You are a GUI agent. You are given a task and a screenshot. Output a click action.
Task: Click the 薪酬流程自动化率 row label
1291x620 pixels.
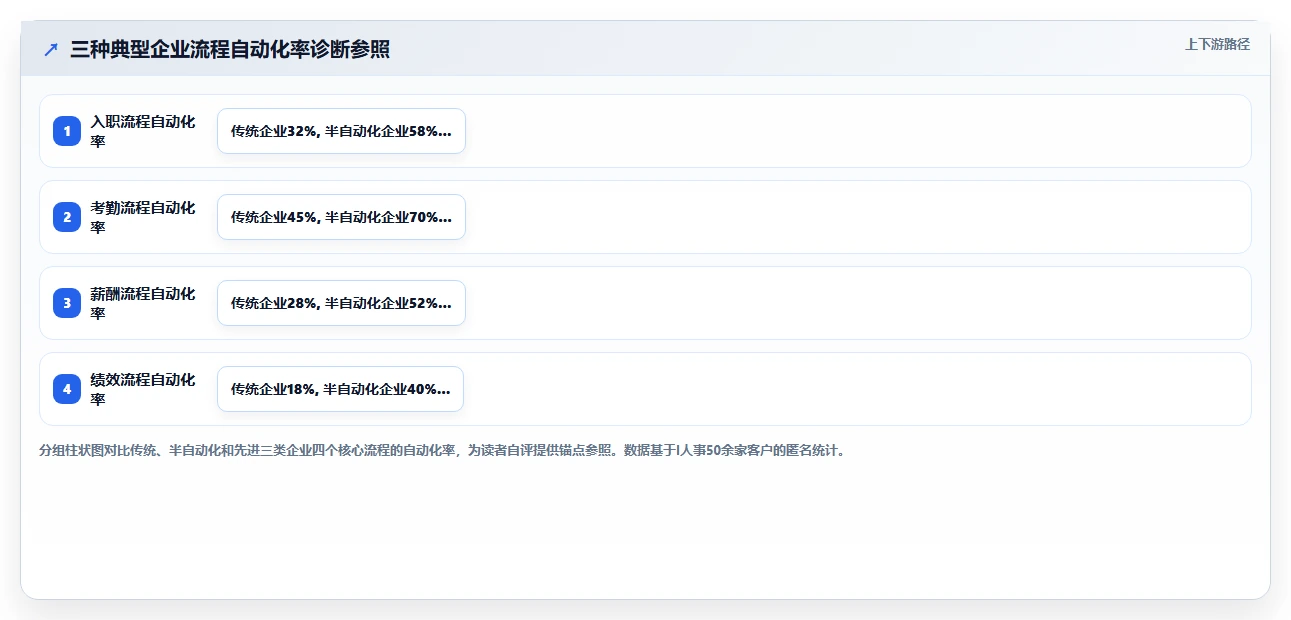click(x=143, y=303)
